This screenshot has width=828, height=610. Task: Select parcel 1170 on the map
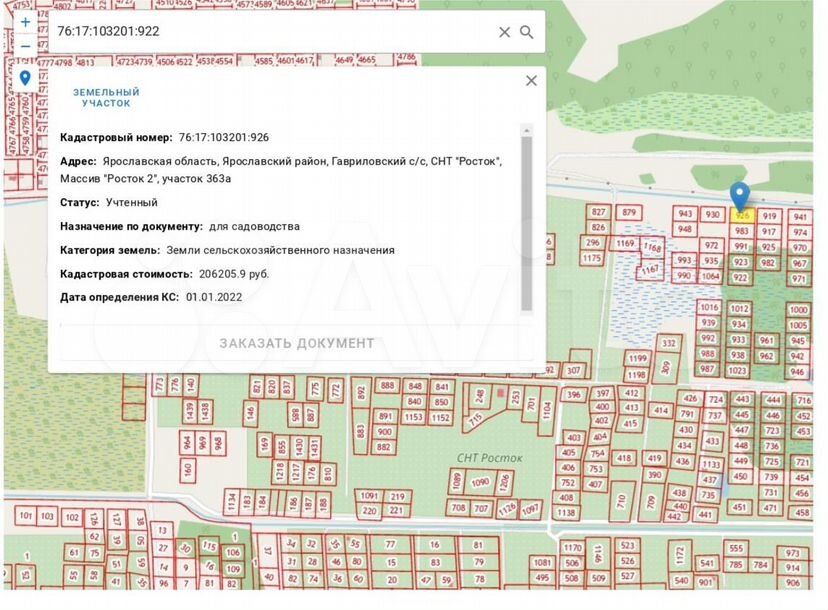pyautogui.click(x=572, y=548)
